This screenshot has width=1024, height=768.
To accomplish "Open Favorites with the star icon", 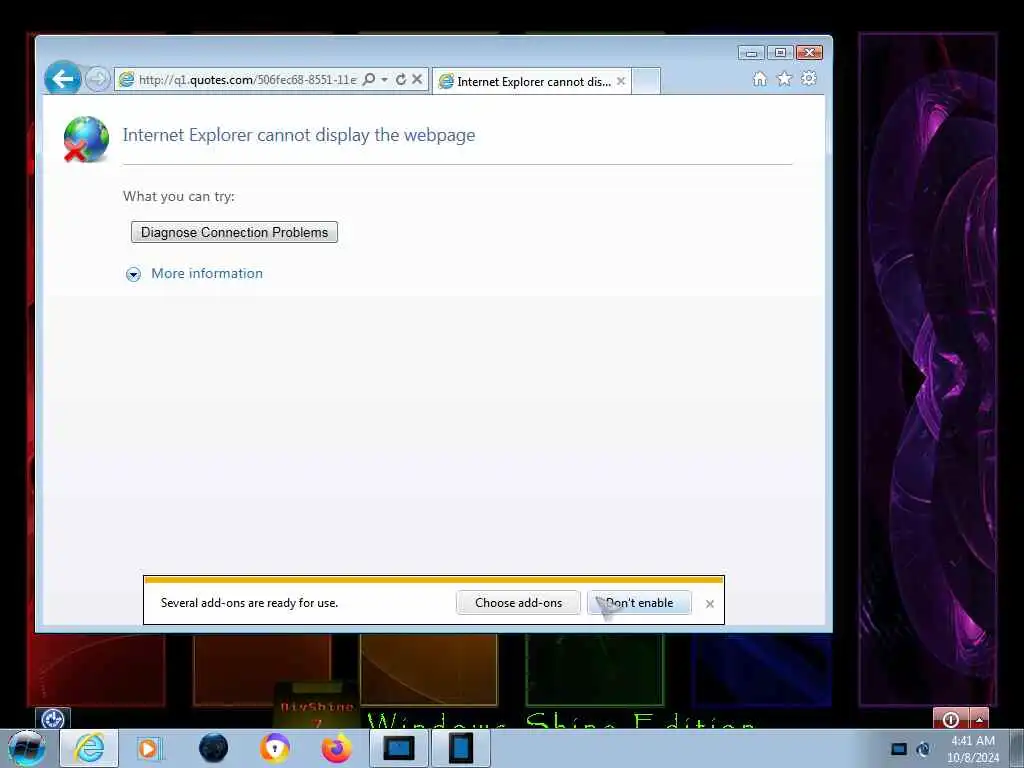I will pyautogui.click(x=784, y=79).
